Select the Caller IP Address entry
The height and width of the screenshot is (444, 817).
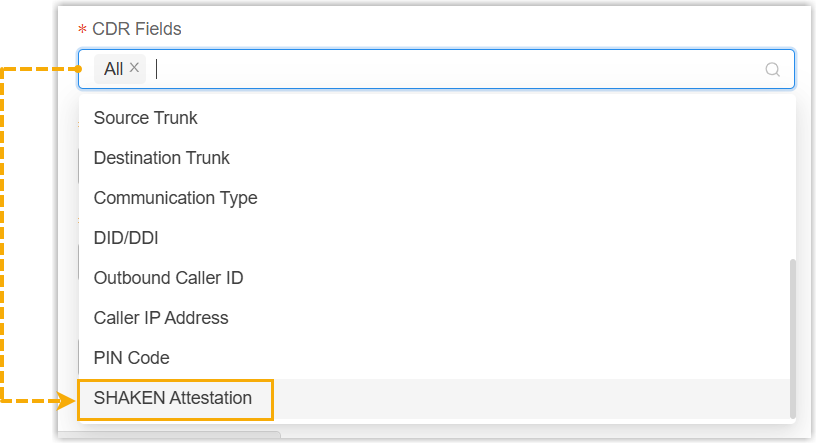tap(161, 318)
